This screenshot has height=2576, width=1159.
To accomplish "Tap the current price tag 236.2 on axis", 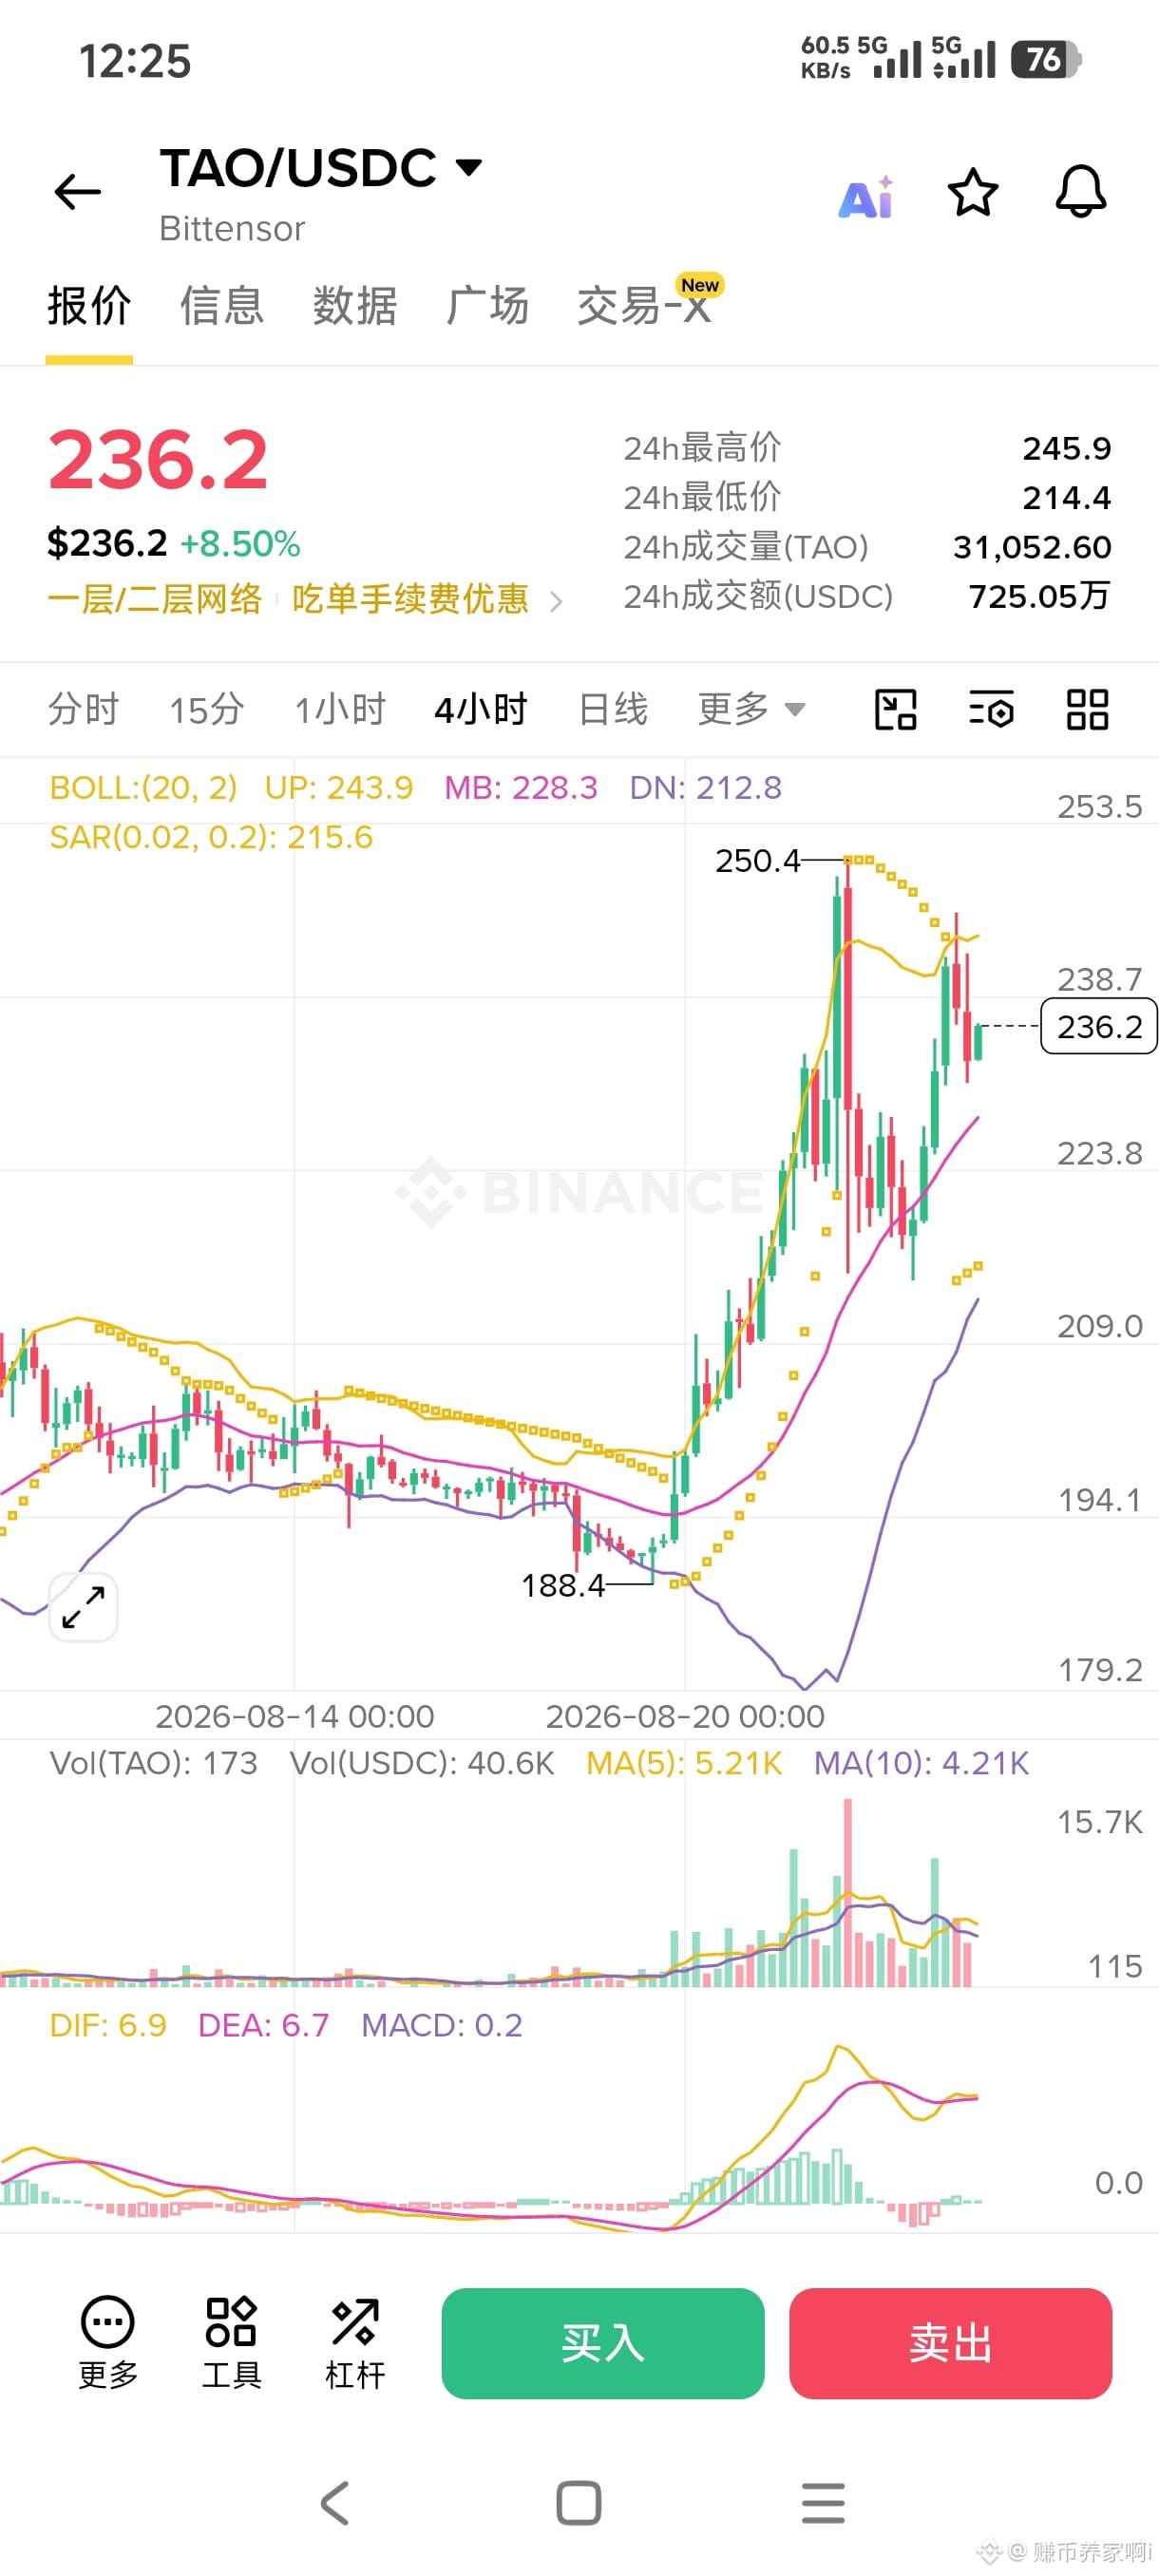I will coord(1099,1026).
